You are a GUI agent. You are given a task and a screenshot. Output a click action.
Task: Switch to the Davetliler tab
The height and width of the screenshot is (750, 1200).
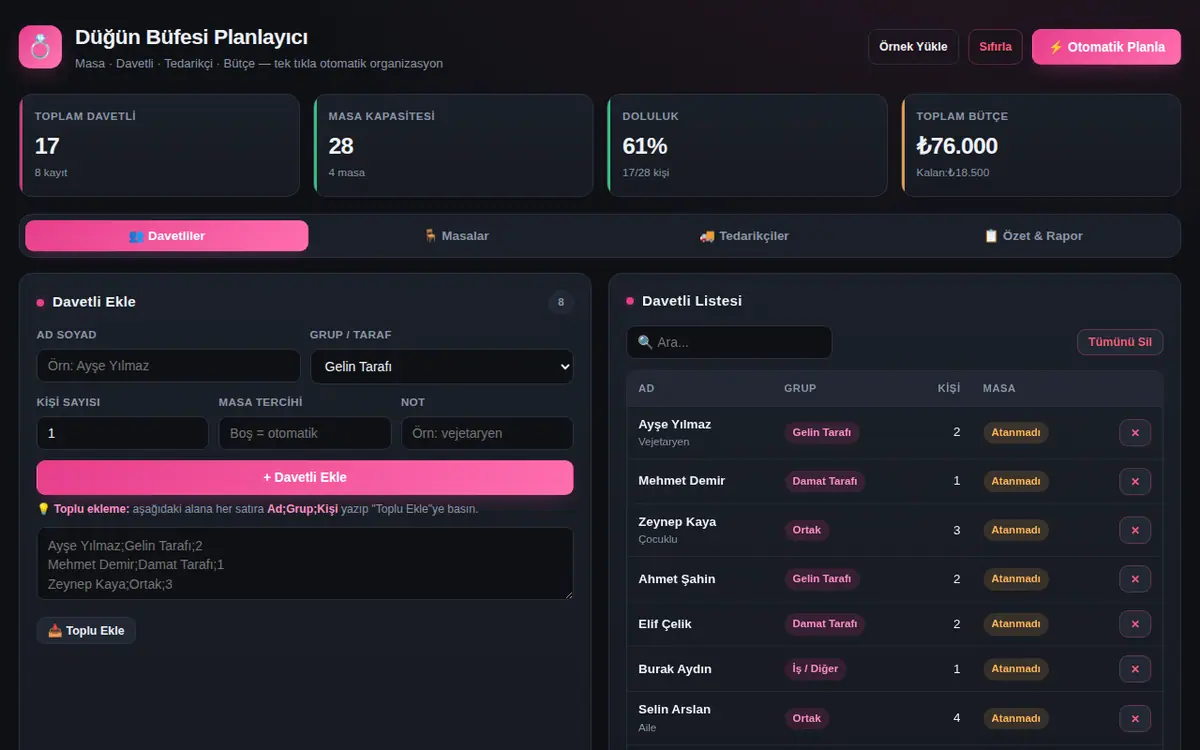[167, 236]
